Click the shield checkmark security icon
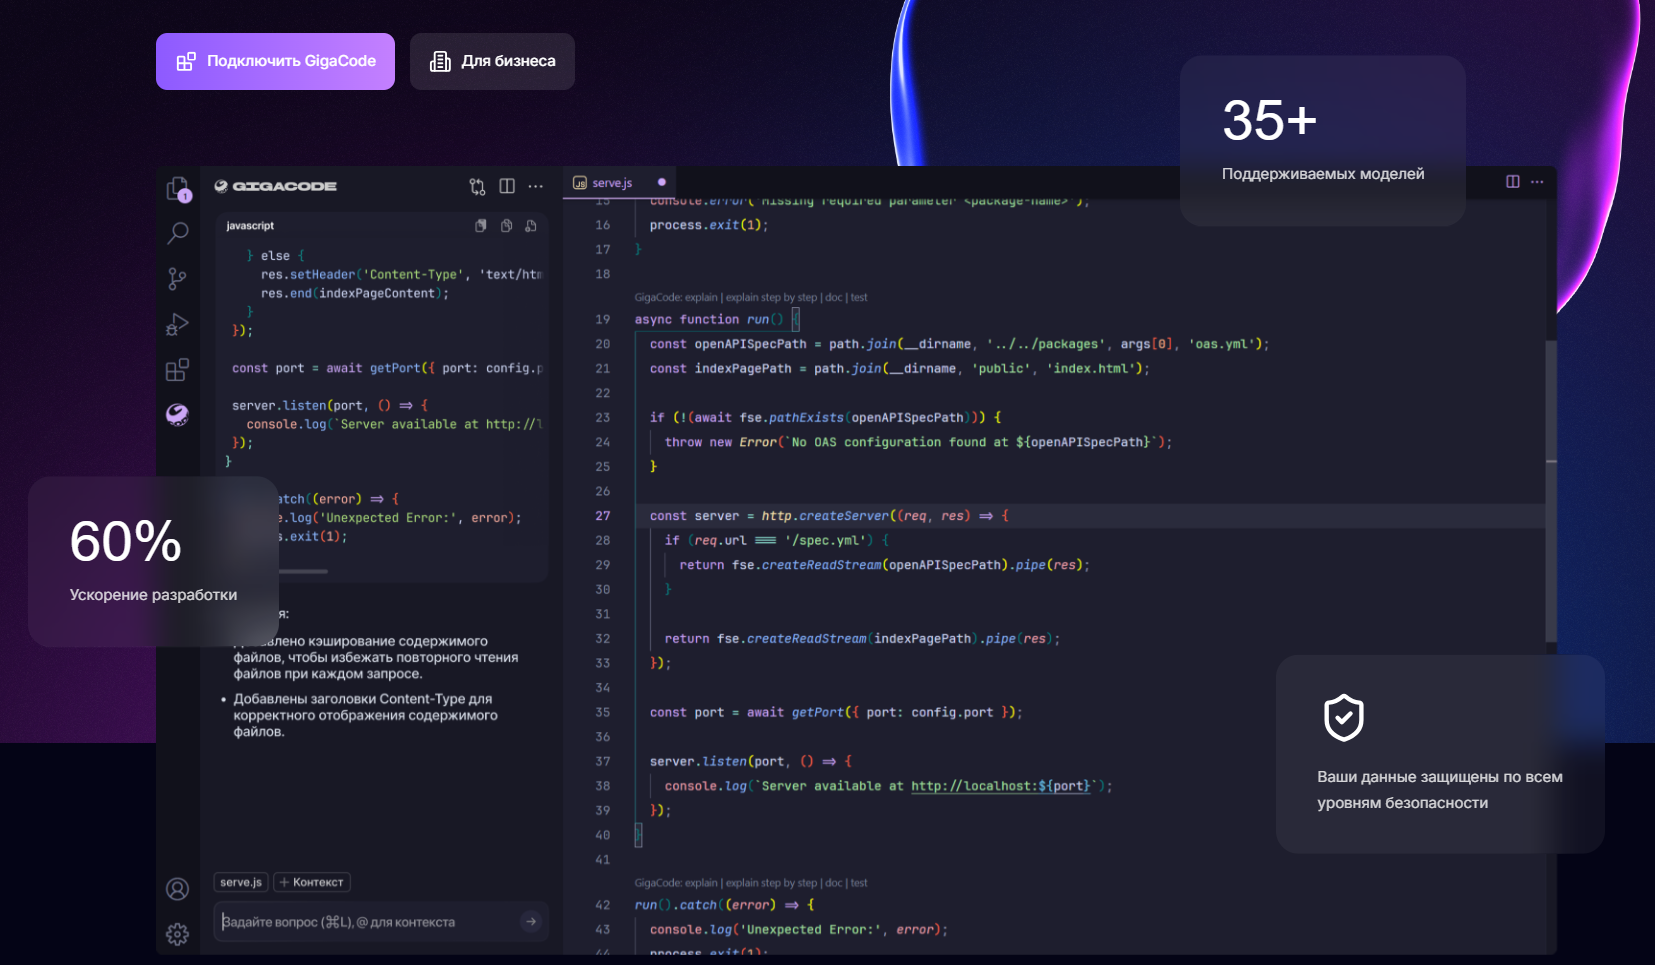Screen dimensions: 1655x965 [x=1344, y=717]
